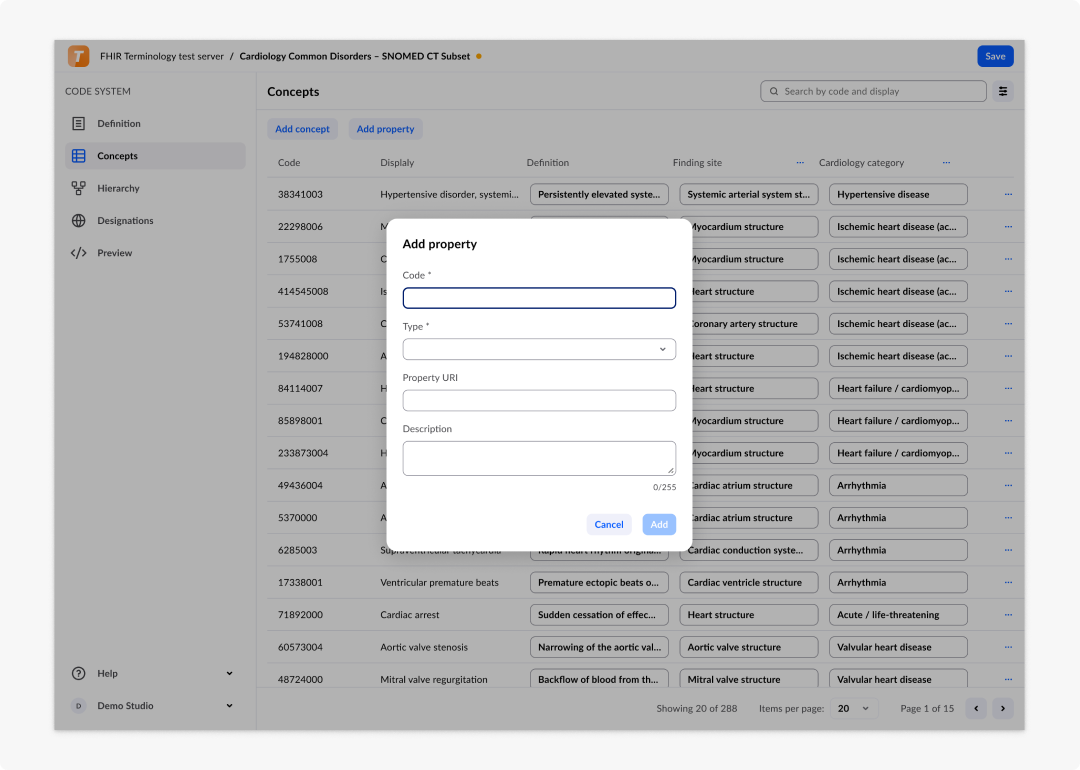1080x770 pixels.
Task: Click the Concepts table icon
Action: click(x=79, y=156)
